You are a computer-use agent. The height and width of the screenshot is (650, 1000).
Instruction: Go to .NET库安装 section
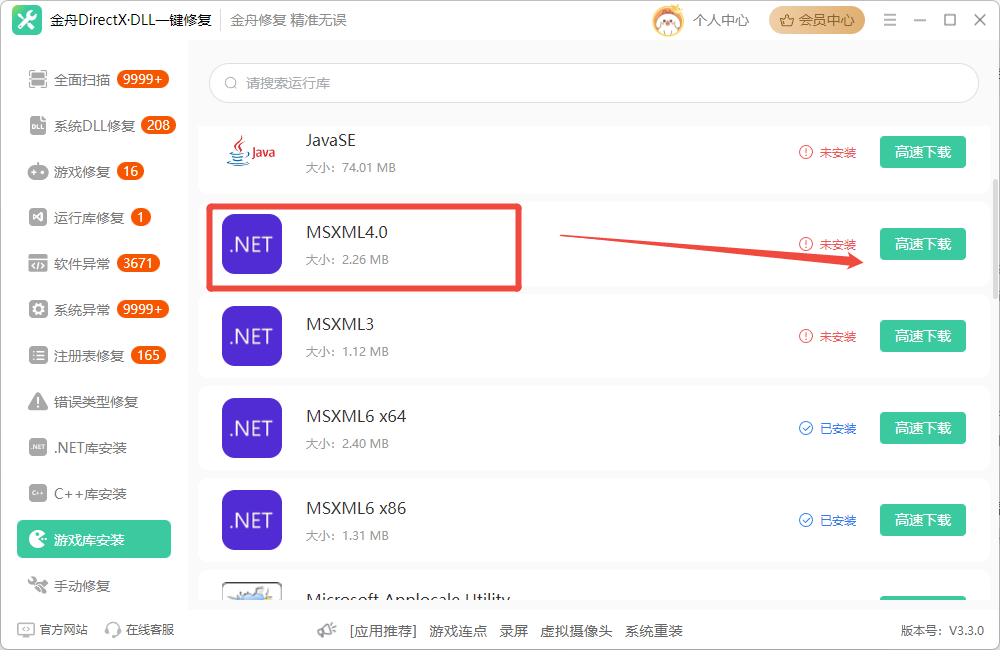(x=94, y=447)
